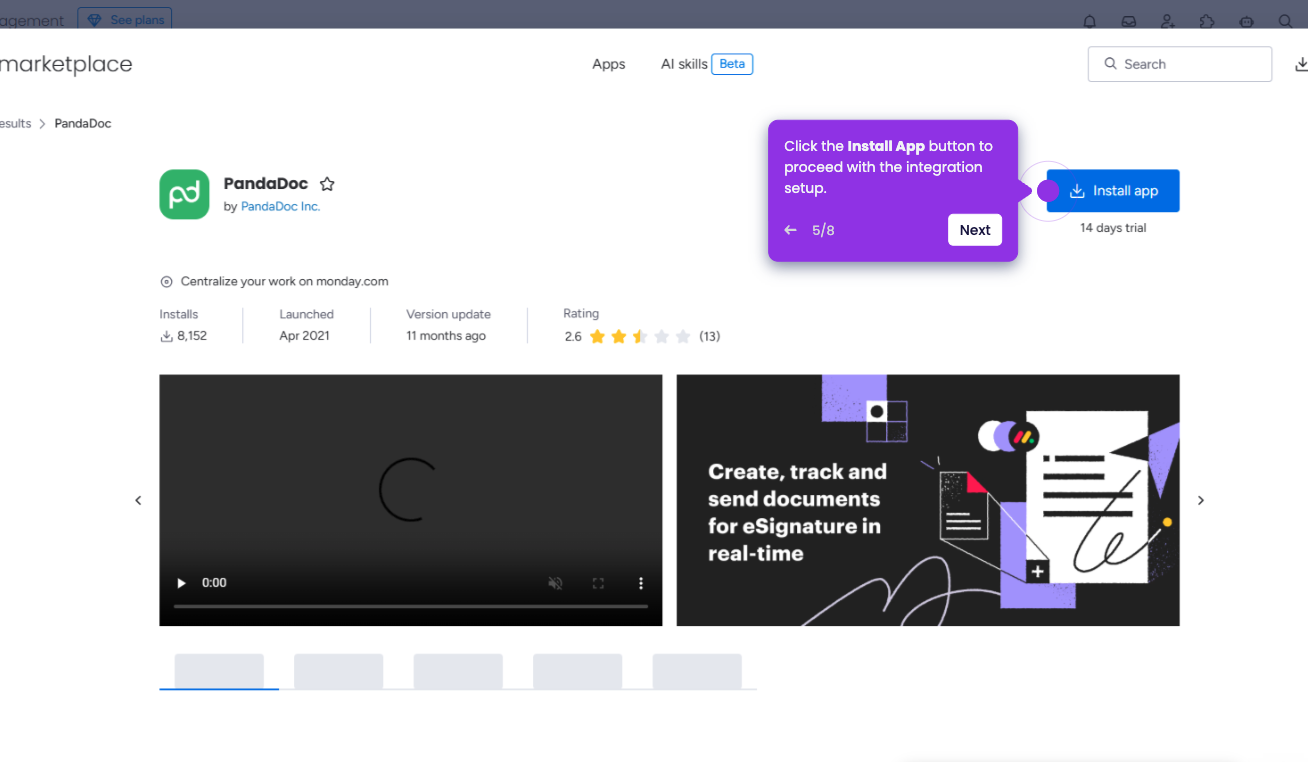Viewport: 1308px width, 762px height.
Task: Click inside the marketplace Search field
Action: 1180,64
